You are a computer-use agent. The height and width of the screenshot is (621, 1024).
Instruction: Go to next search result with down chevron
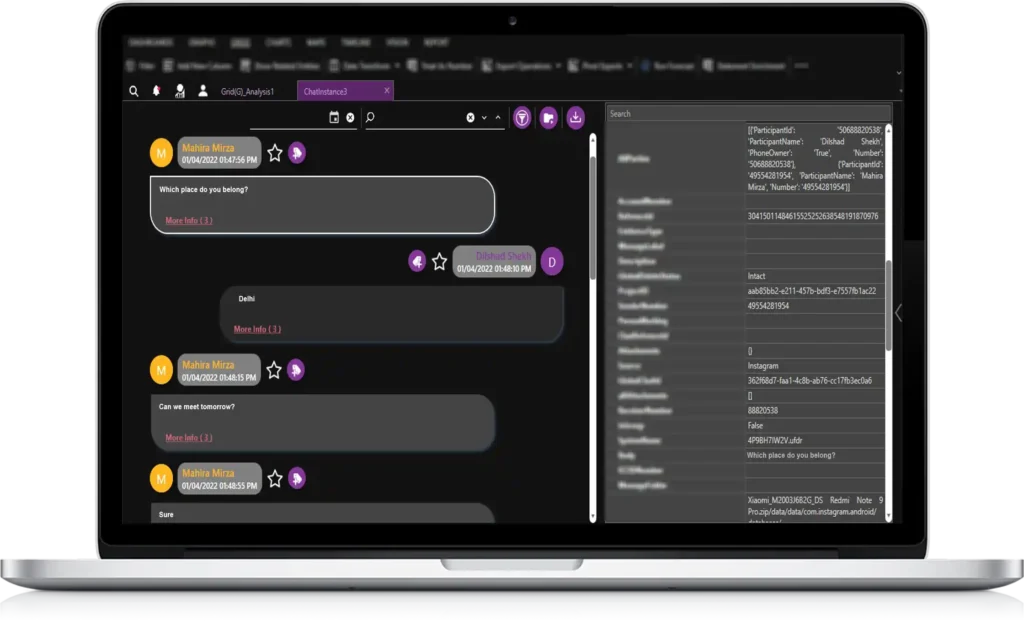[484, 118]
